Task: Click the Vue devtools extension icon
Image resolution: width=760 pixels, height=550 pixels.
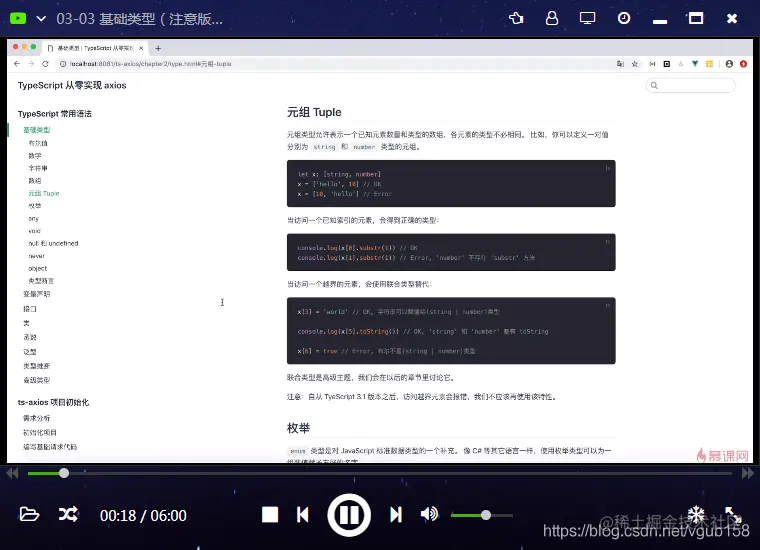Action: click(x=695, y=63)
